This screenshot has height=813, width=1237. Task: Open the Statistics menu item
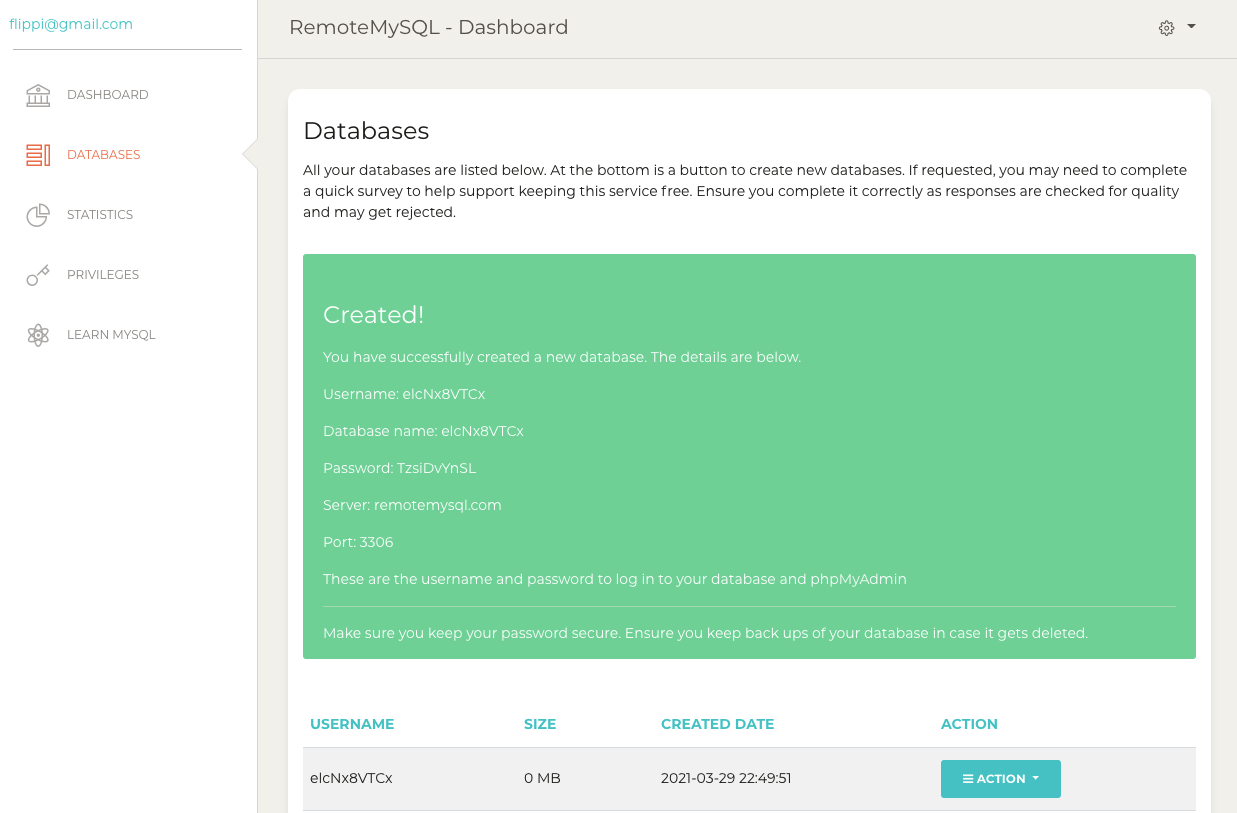pyautogui.click(x=100, y=215)
